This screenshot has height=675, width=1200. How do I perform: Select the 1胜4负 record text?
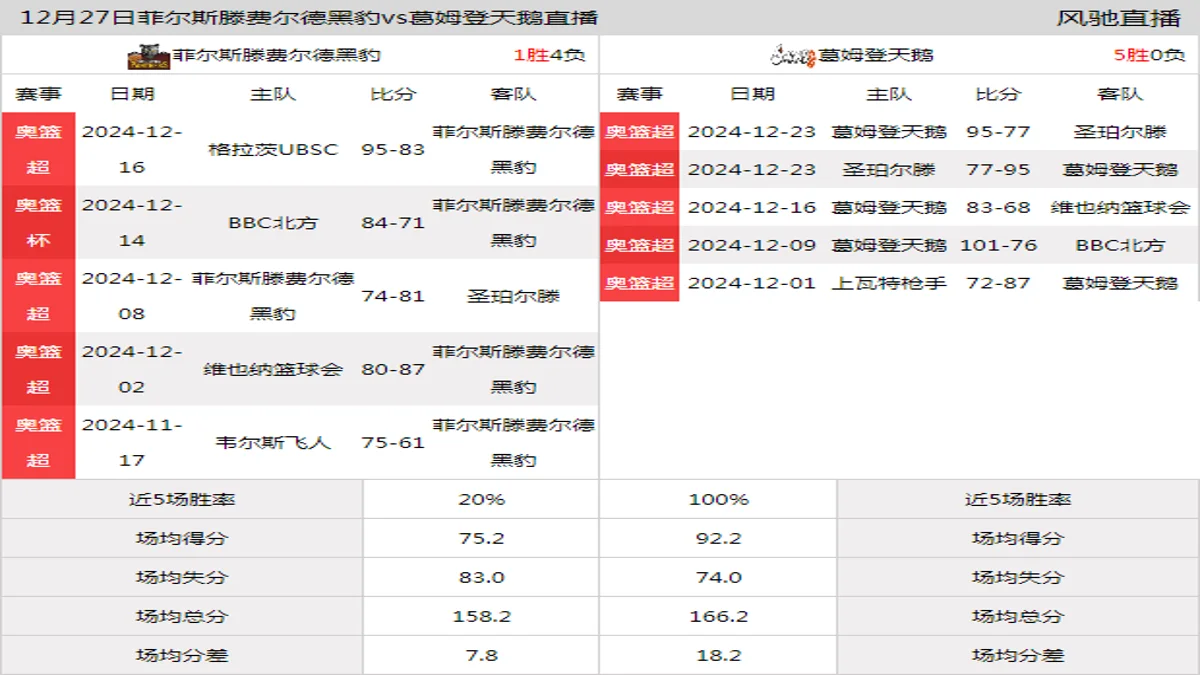[549, 56]
